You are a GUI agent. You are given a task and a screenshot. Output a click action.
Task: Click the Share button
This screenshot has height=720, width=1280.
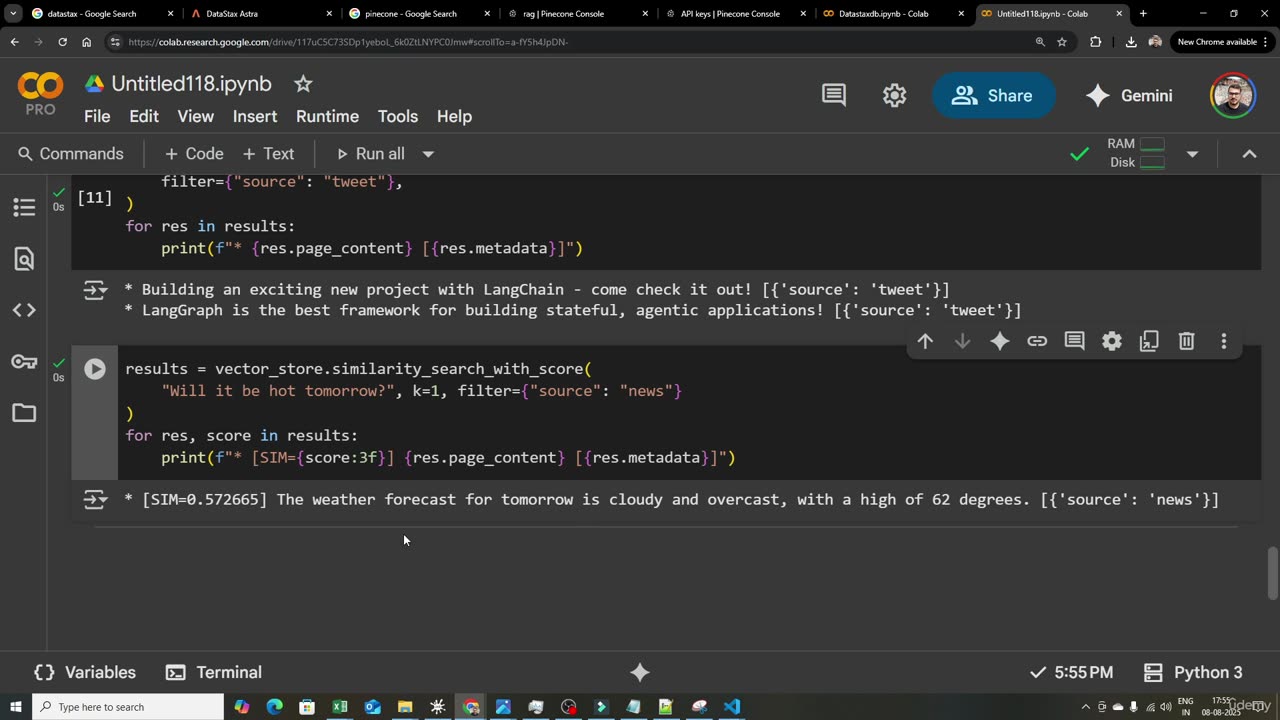pyautogui.click(x=992, y=96)
